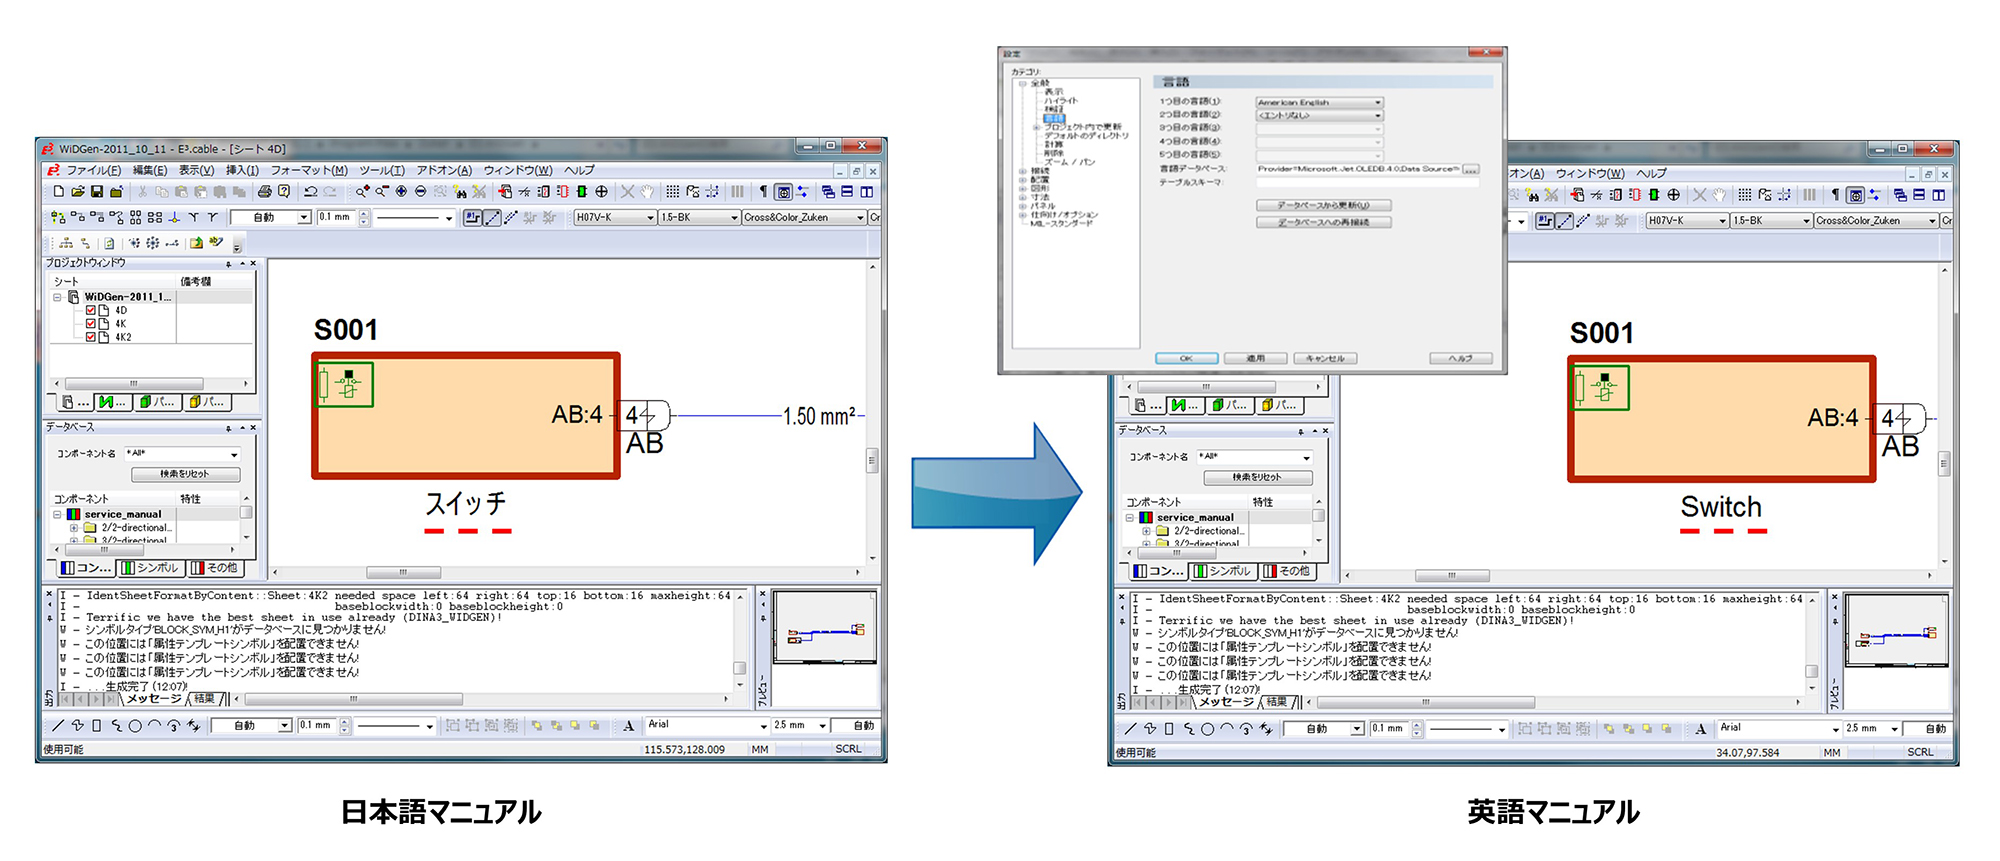This screenshot has width=2000, height=861.
Task: Select 言語 item in settings category tree
Action: (x=1054, y=118)
